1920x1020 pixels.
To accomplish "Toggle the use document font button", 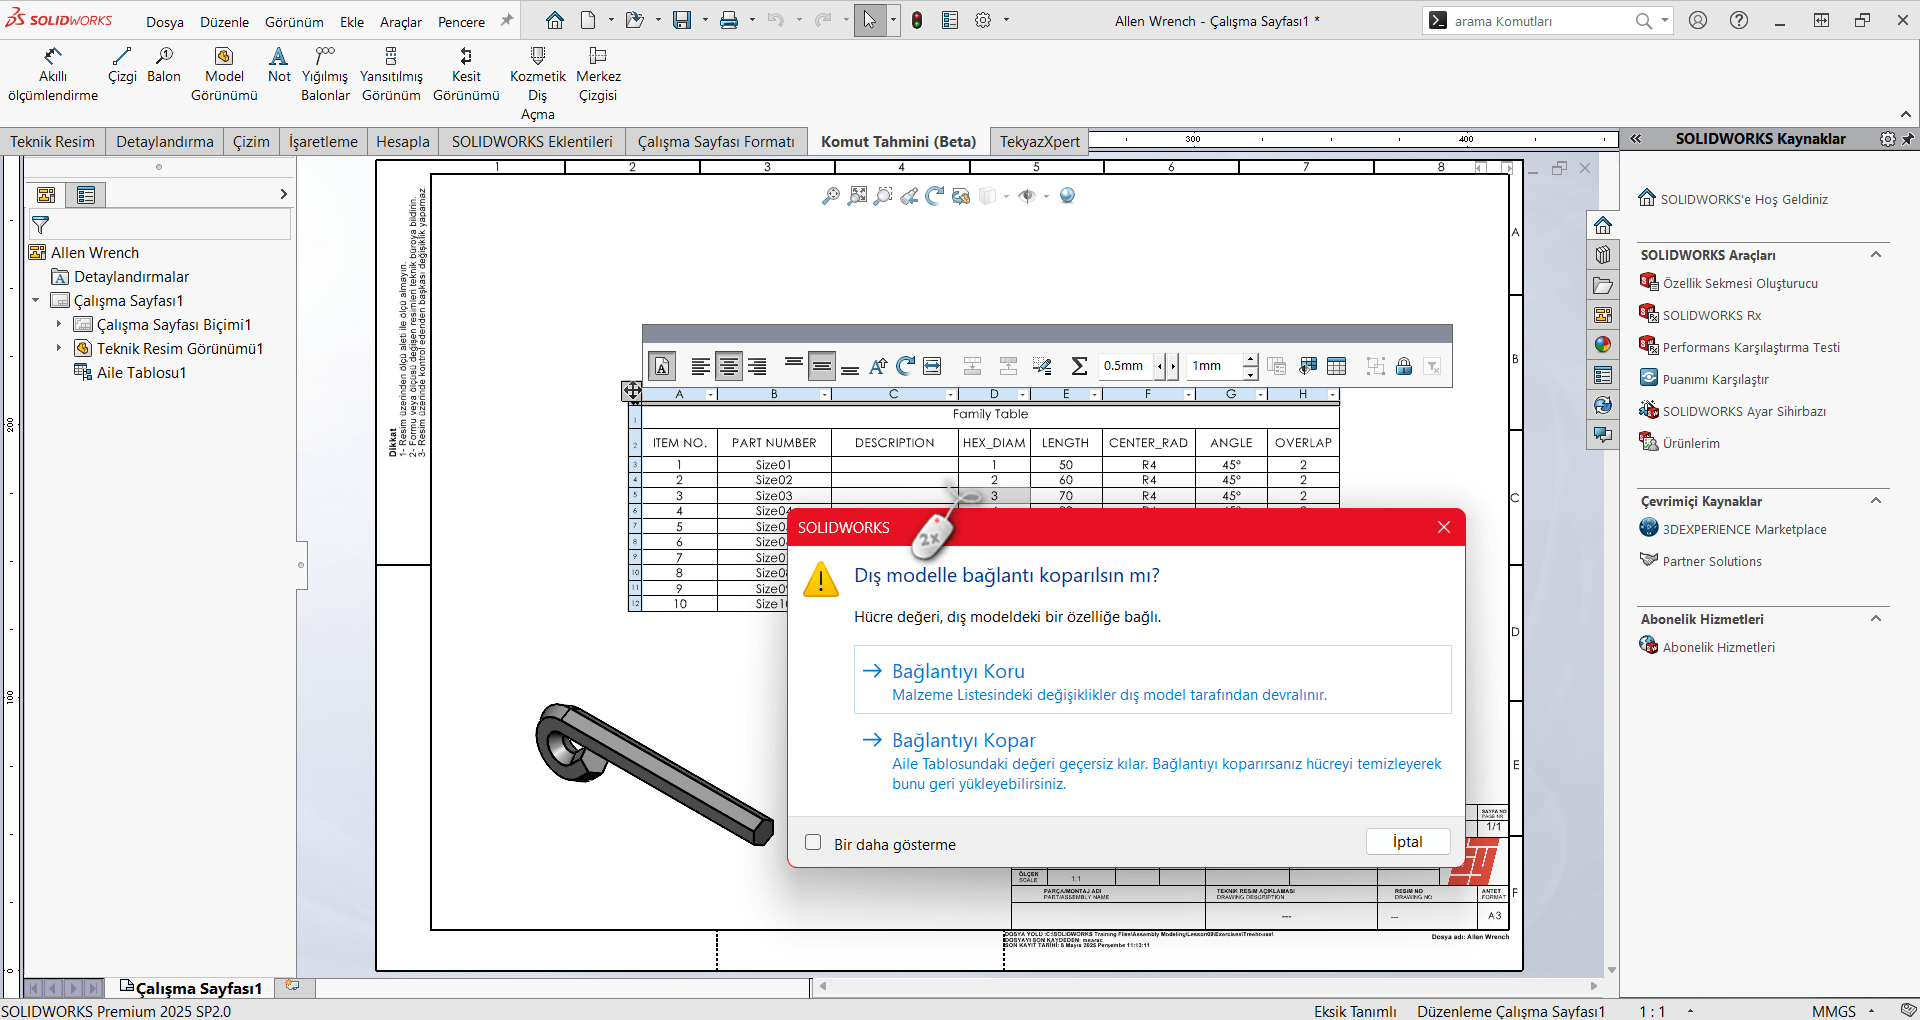I will point(662,367).
